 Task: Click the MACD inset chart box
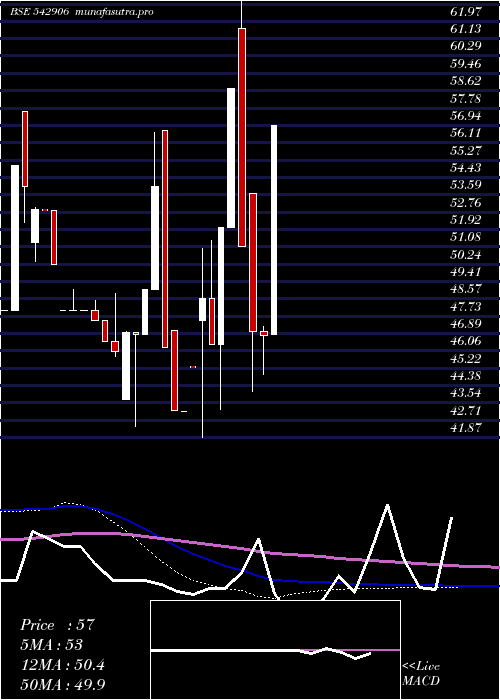point(275,650)
